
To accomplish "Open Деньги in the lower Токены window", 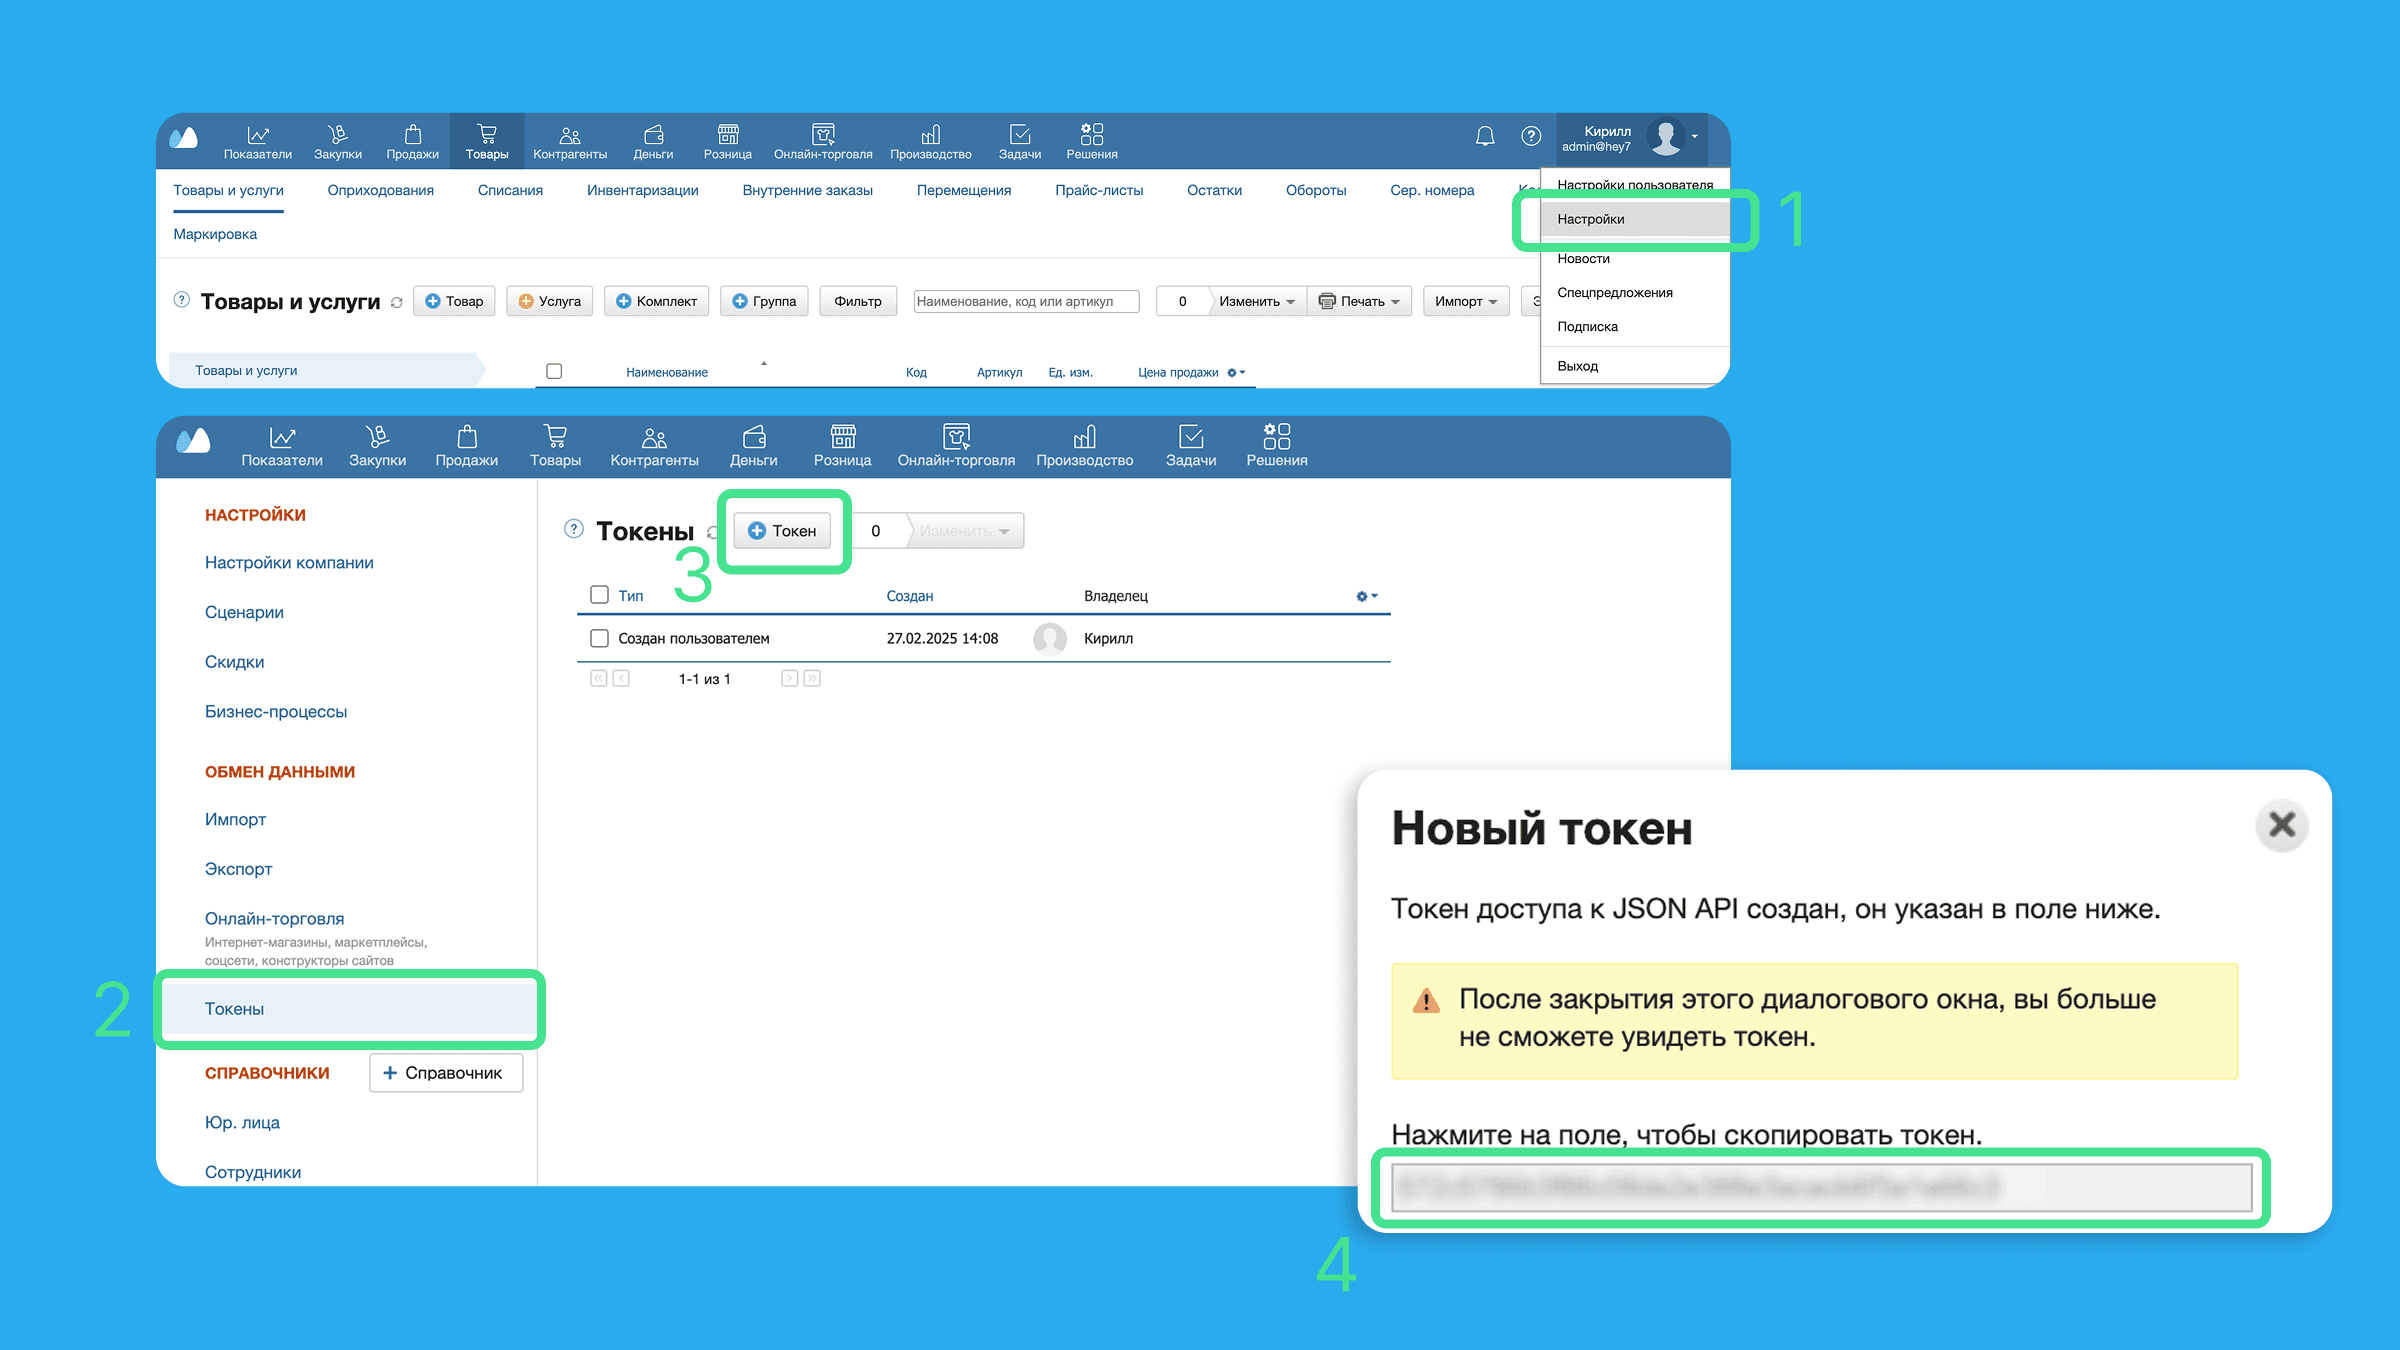I will pos(753,446).
